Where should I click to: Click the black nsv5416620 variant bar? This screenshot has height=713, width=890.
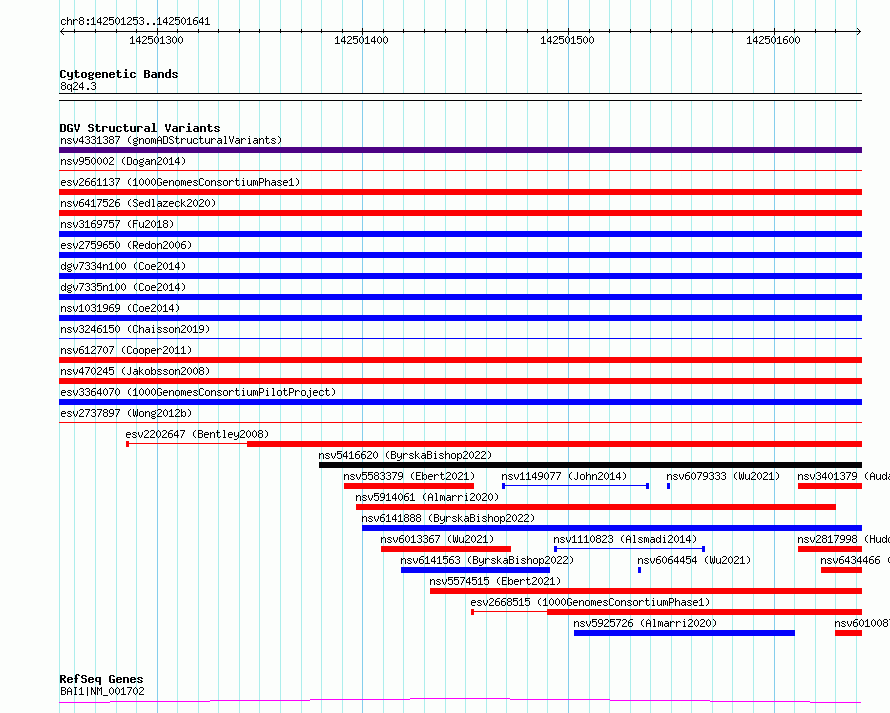coord(590,465)
